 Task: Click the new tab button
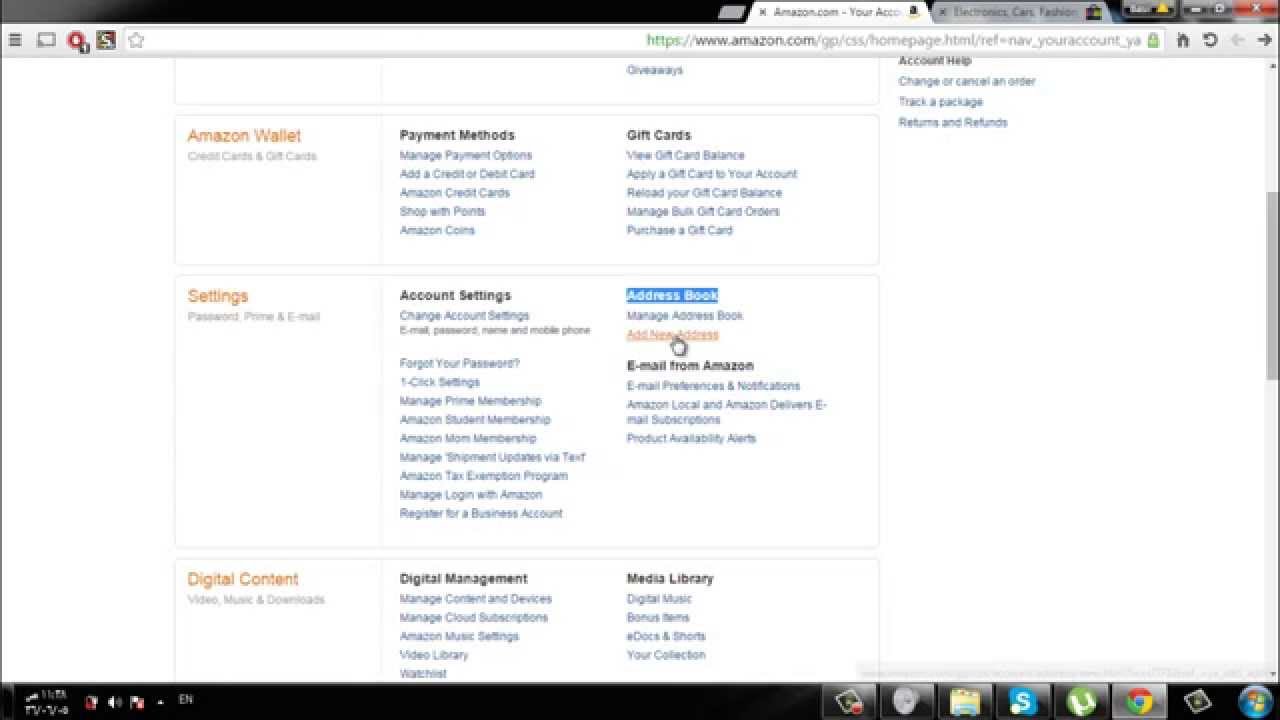click(x=732, y=12)
